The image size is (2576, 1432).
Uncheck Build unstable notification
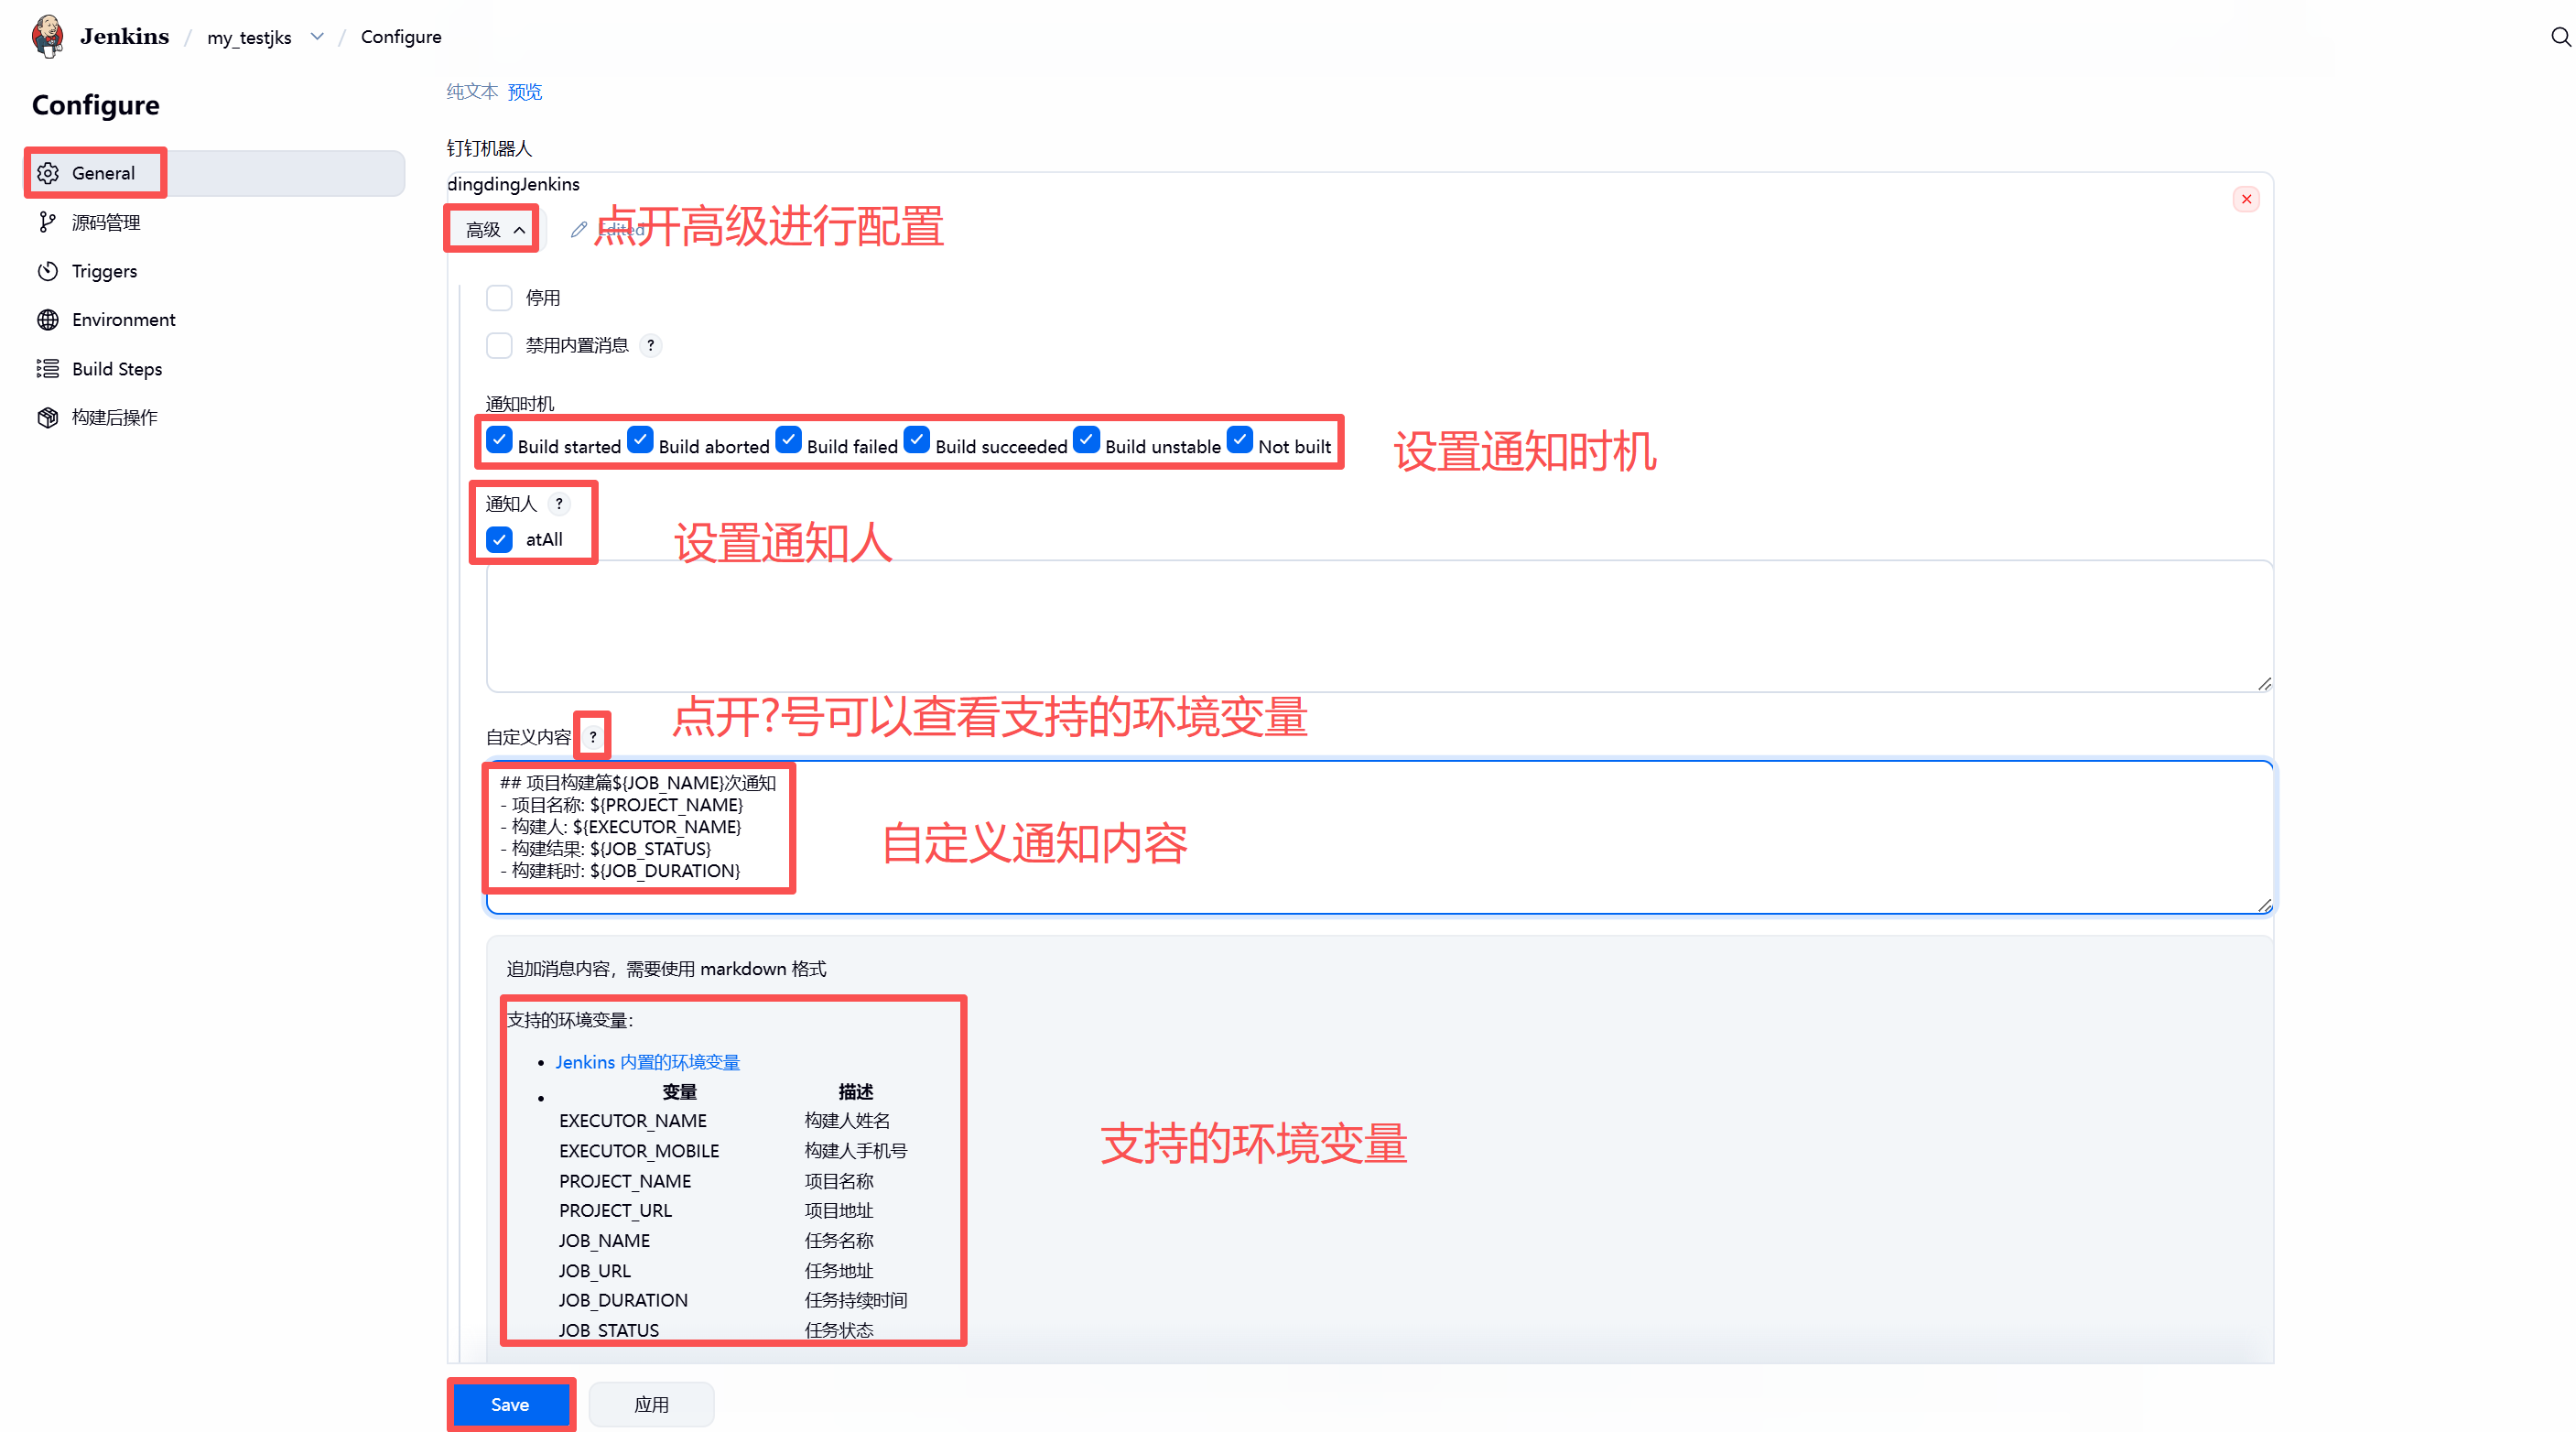pos(1086,440)
